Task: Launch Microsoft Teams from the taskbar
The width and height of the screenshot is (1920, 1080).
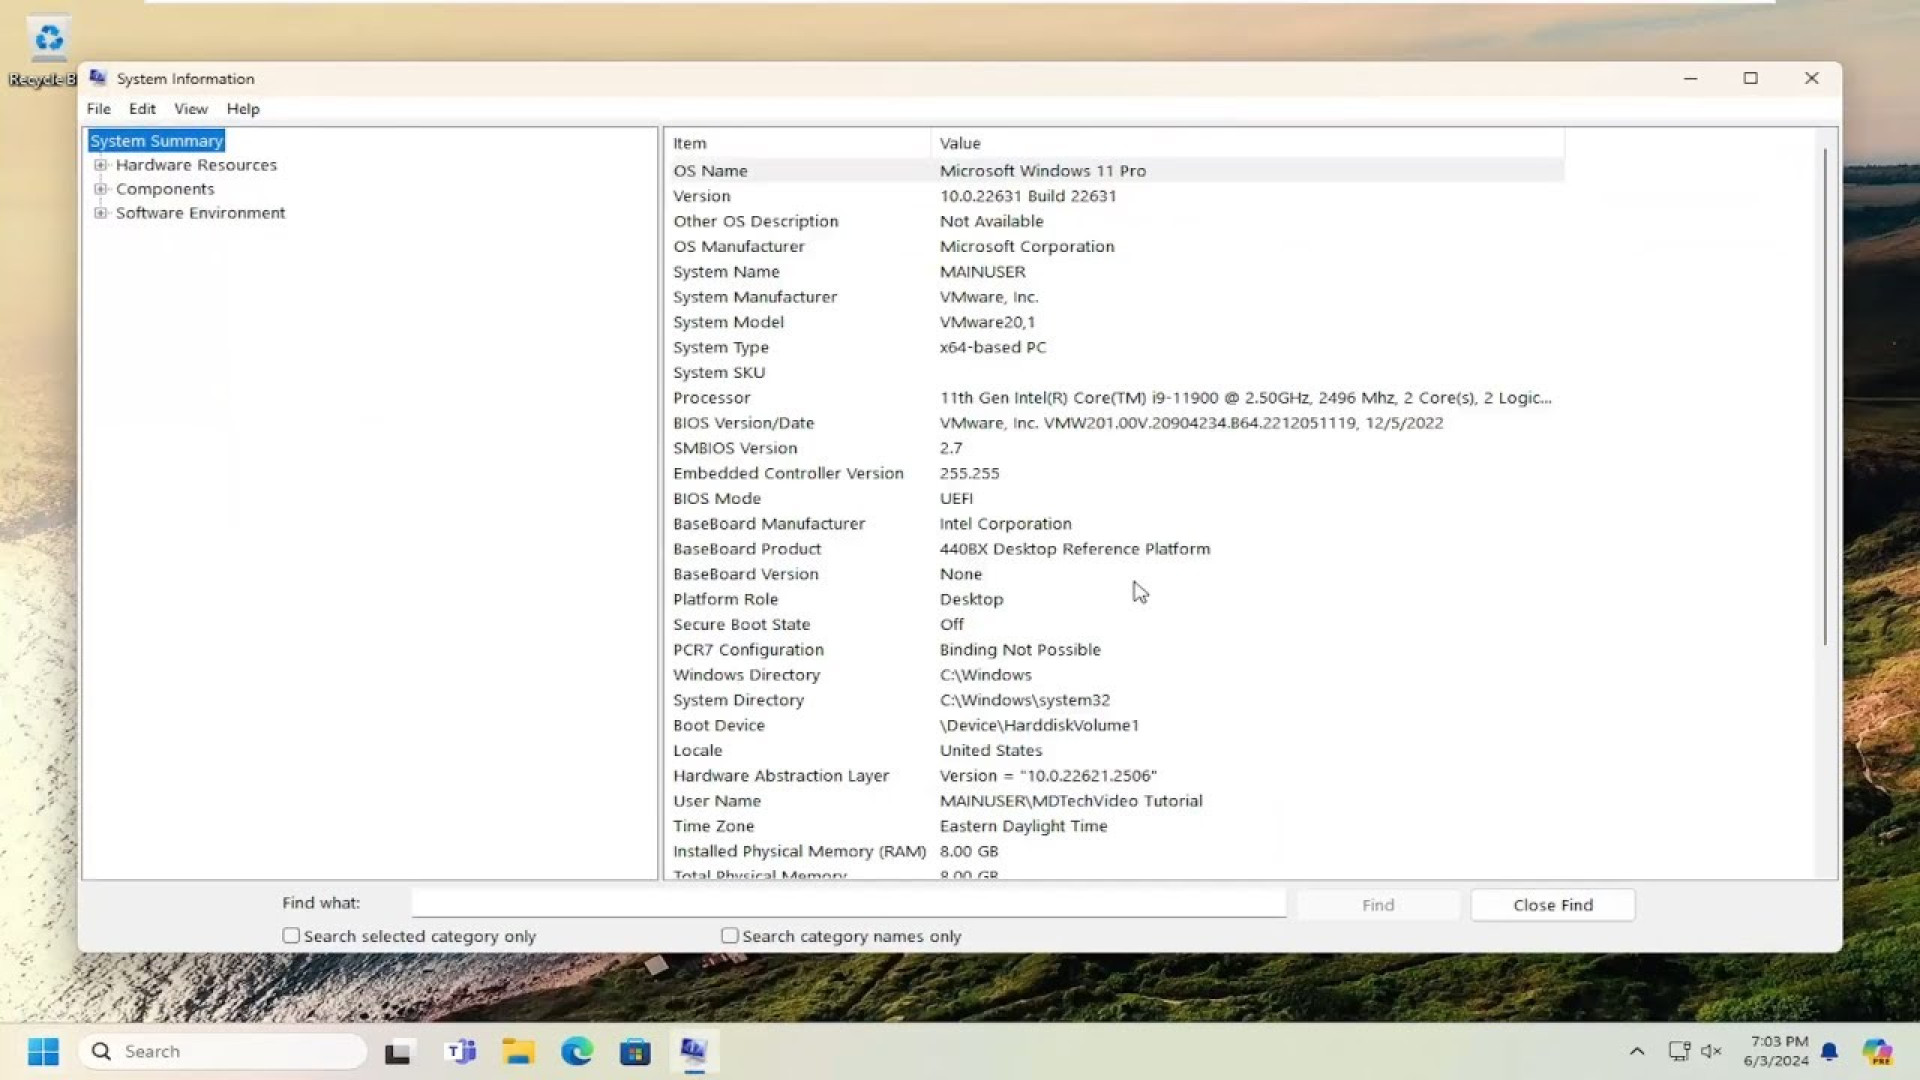Action: pyautogui.click(x=461, y=1052)
